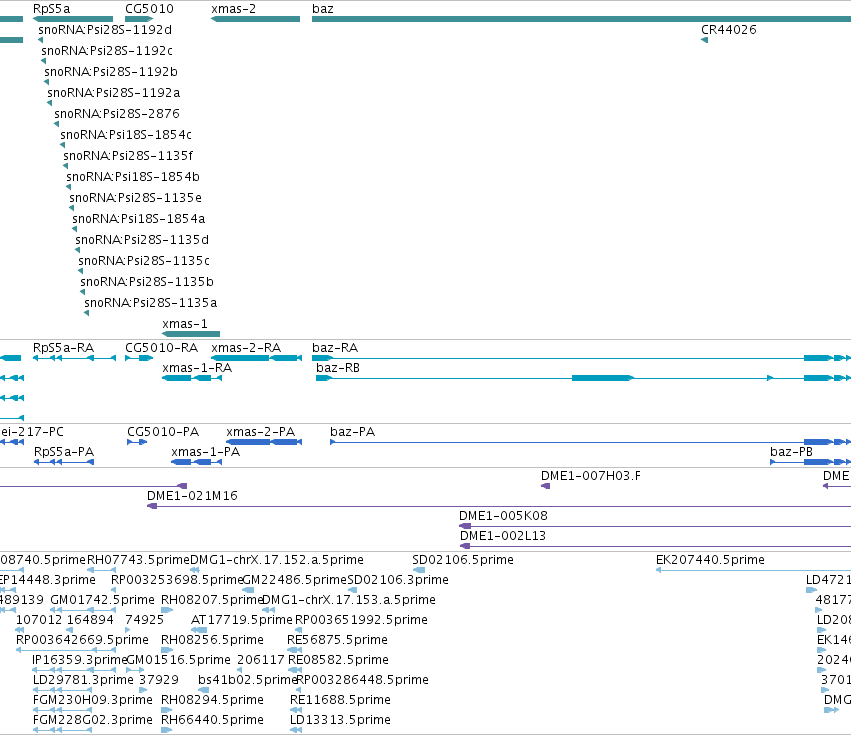Select the xmas-1-PA CDS glyph
851x735 pixels.
point(196,462)
